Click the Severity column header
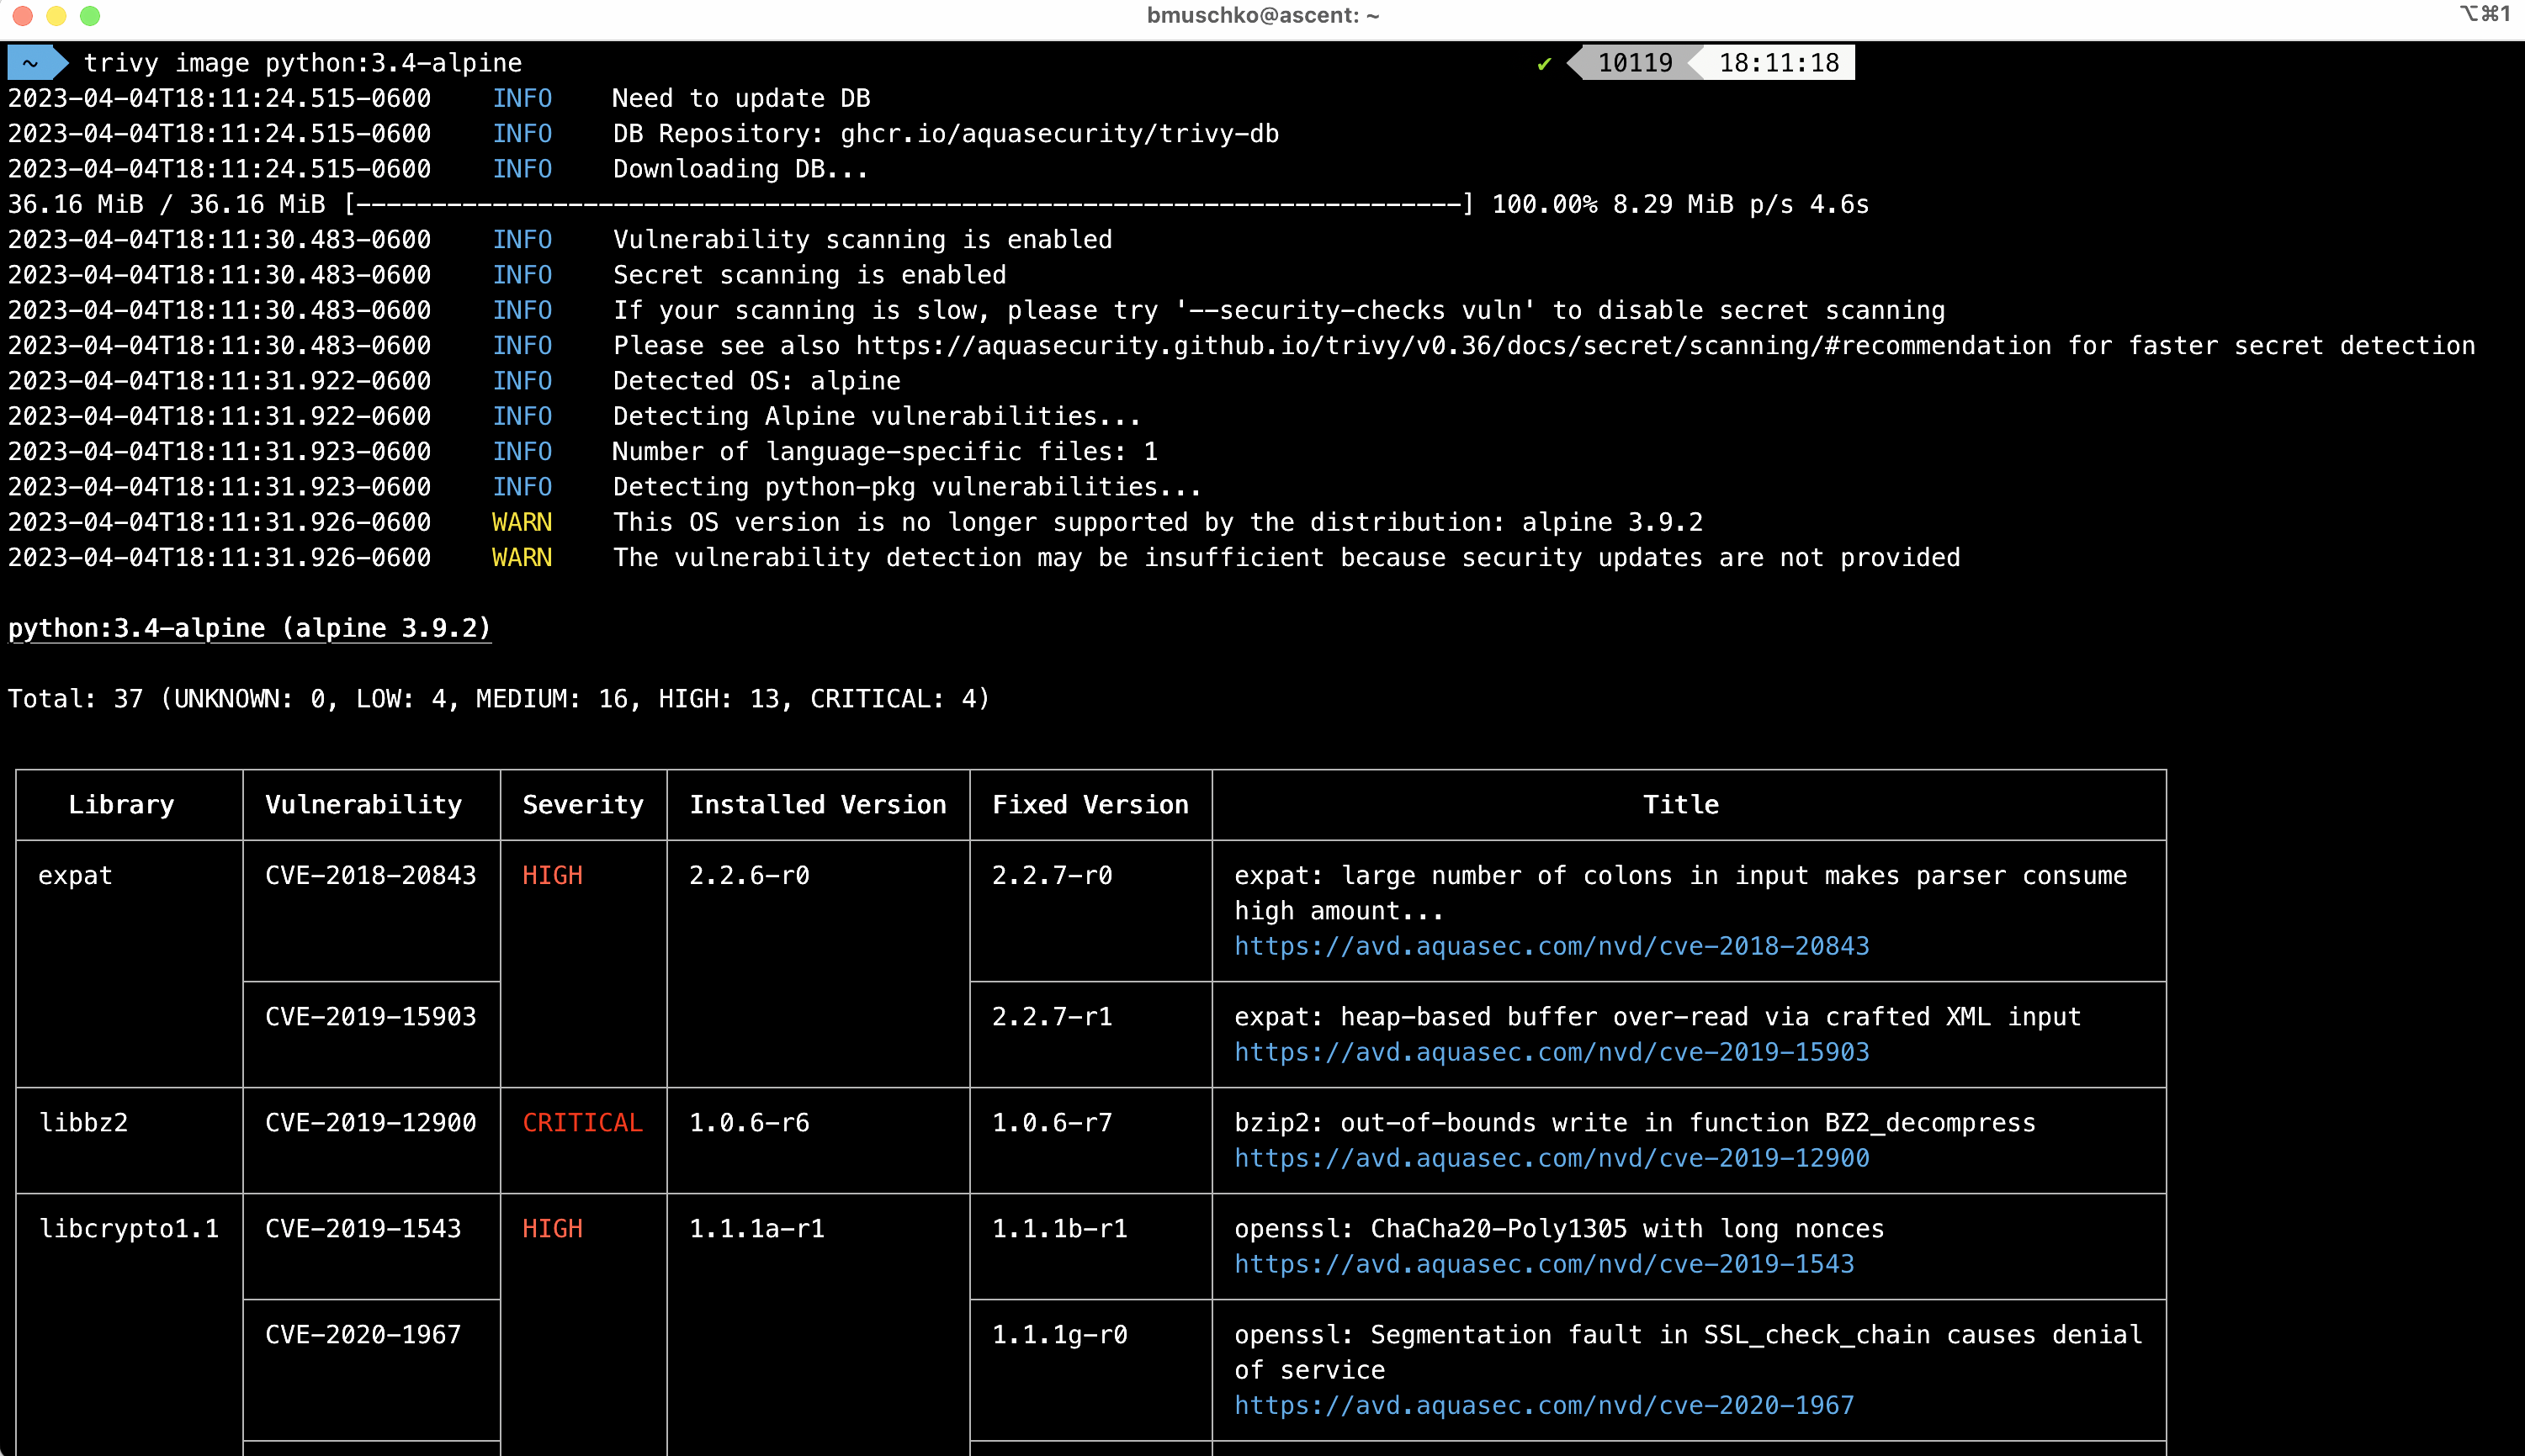The width and height of the screenshot is (2525, 1456). pyautogui.click(x=583, y=805)
